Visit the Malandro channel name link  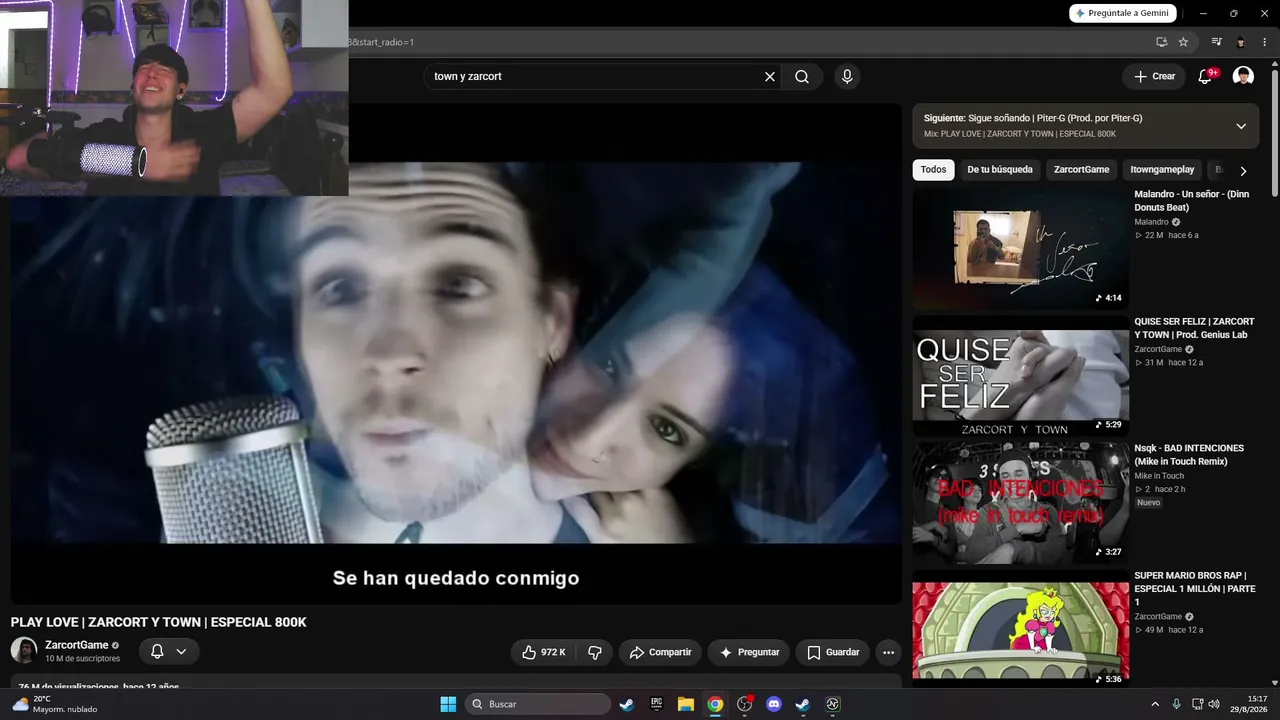coord(1151,222)
